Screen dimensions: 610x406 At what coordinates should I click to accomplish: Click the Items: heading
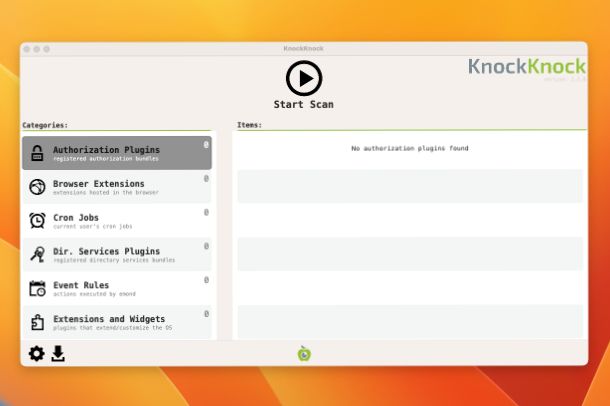click(249, 125)
